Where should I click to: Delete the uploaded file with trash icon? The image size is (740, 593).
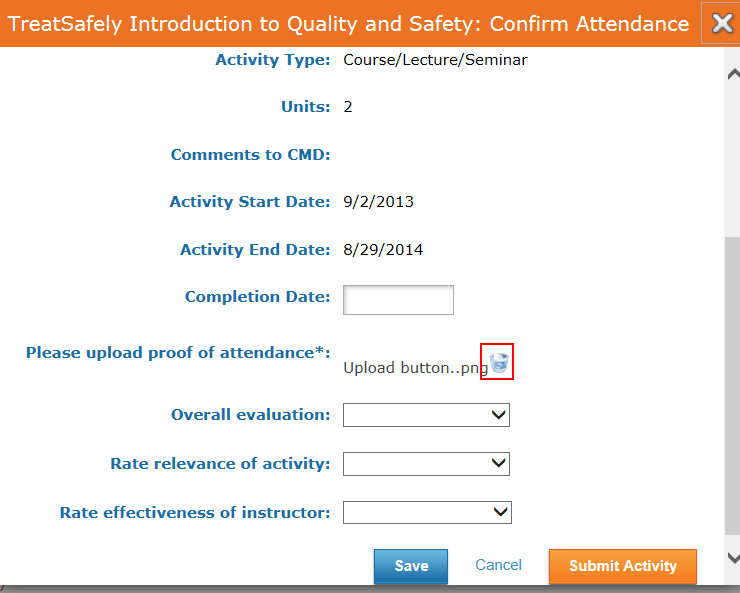(498, 362)
